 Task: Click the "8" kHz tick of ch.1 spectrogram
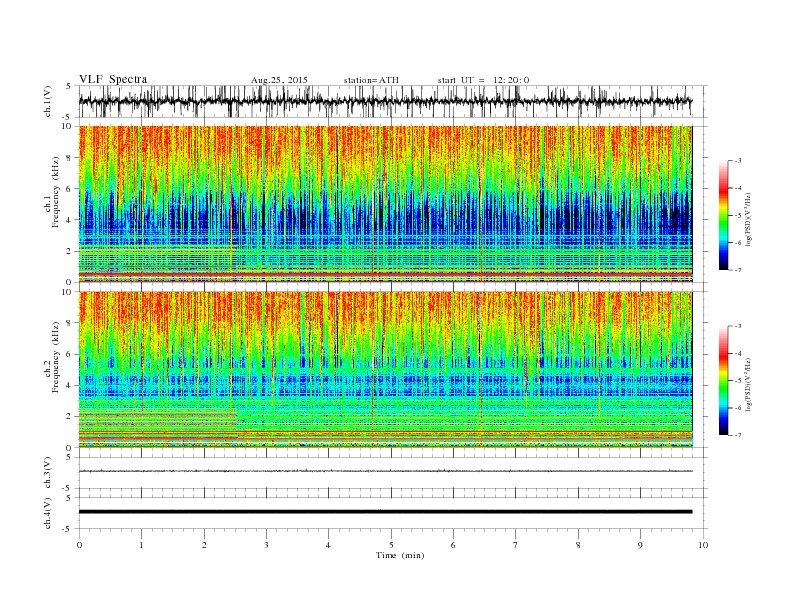pos(69,158)
